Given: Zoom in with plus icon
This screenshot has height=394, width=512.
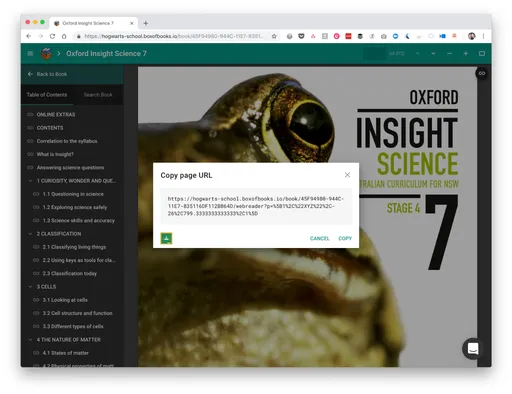Looking at the screenshot, I should pyautogui.click(x=466, y=54).
